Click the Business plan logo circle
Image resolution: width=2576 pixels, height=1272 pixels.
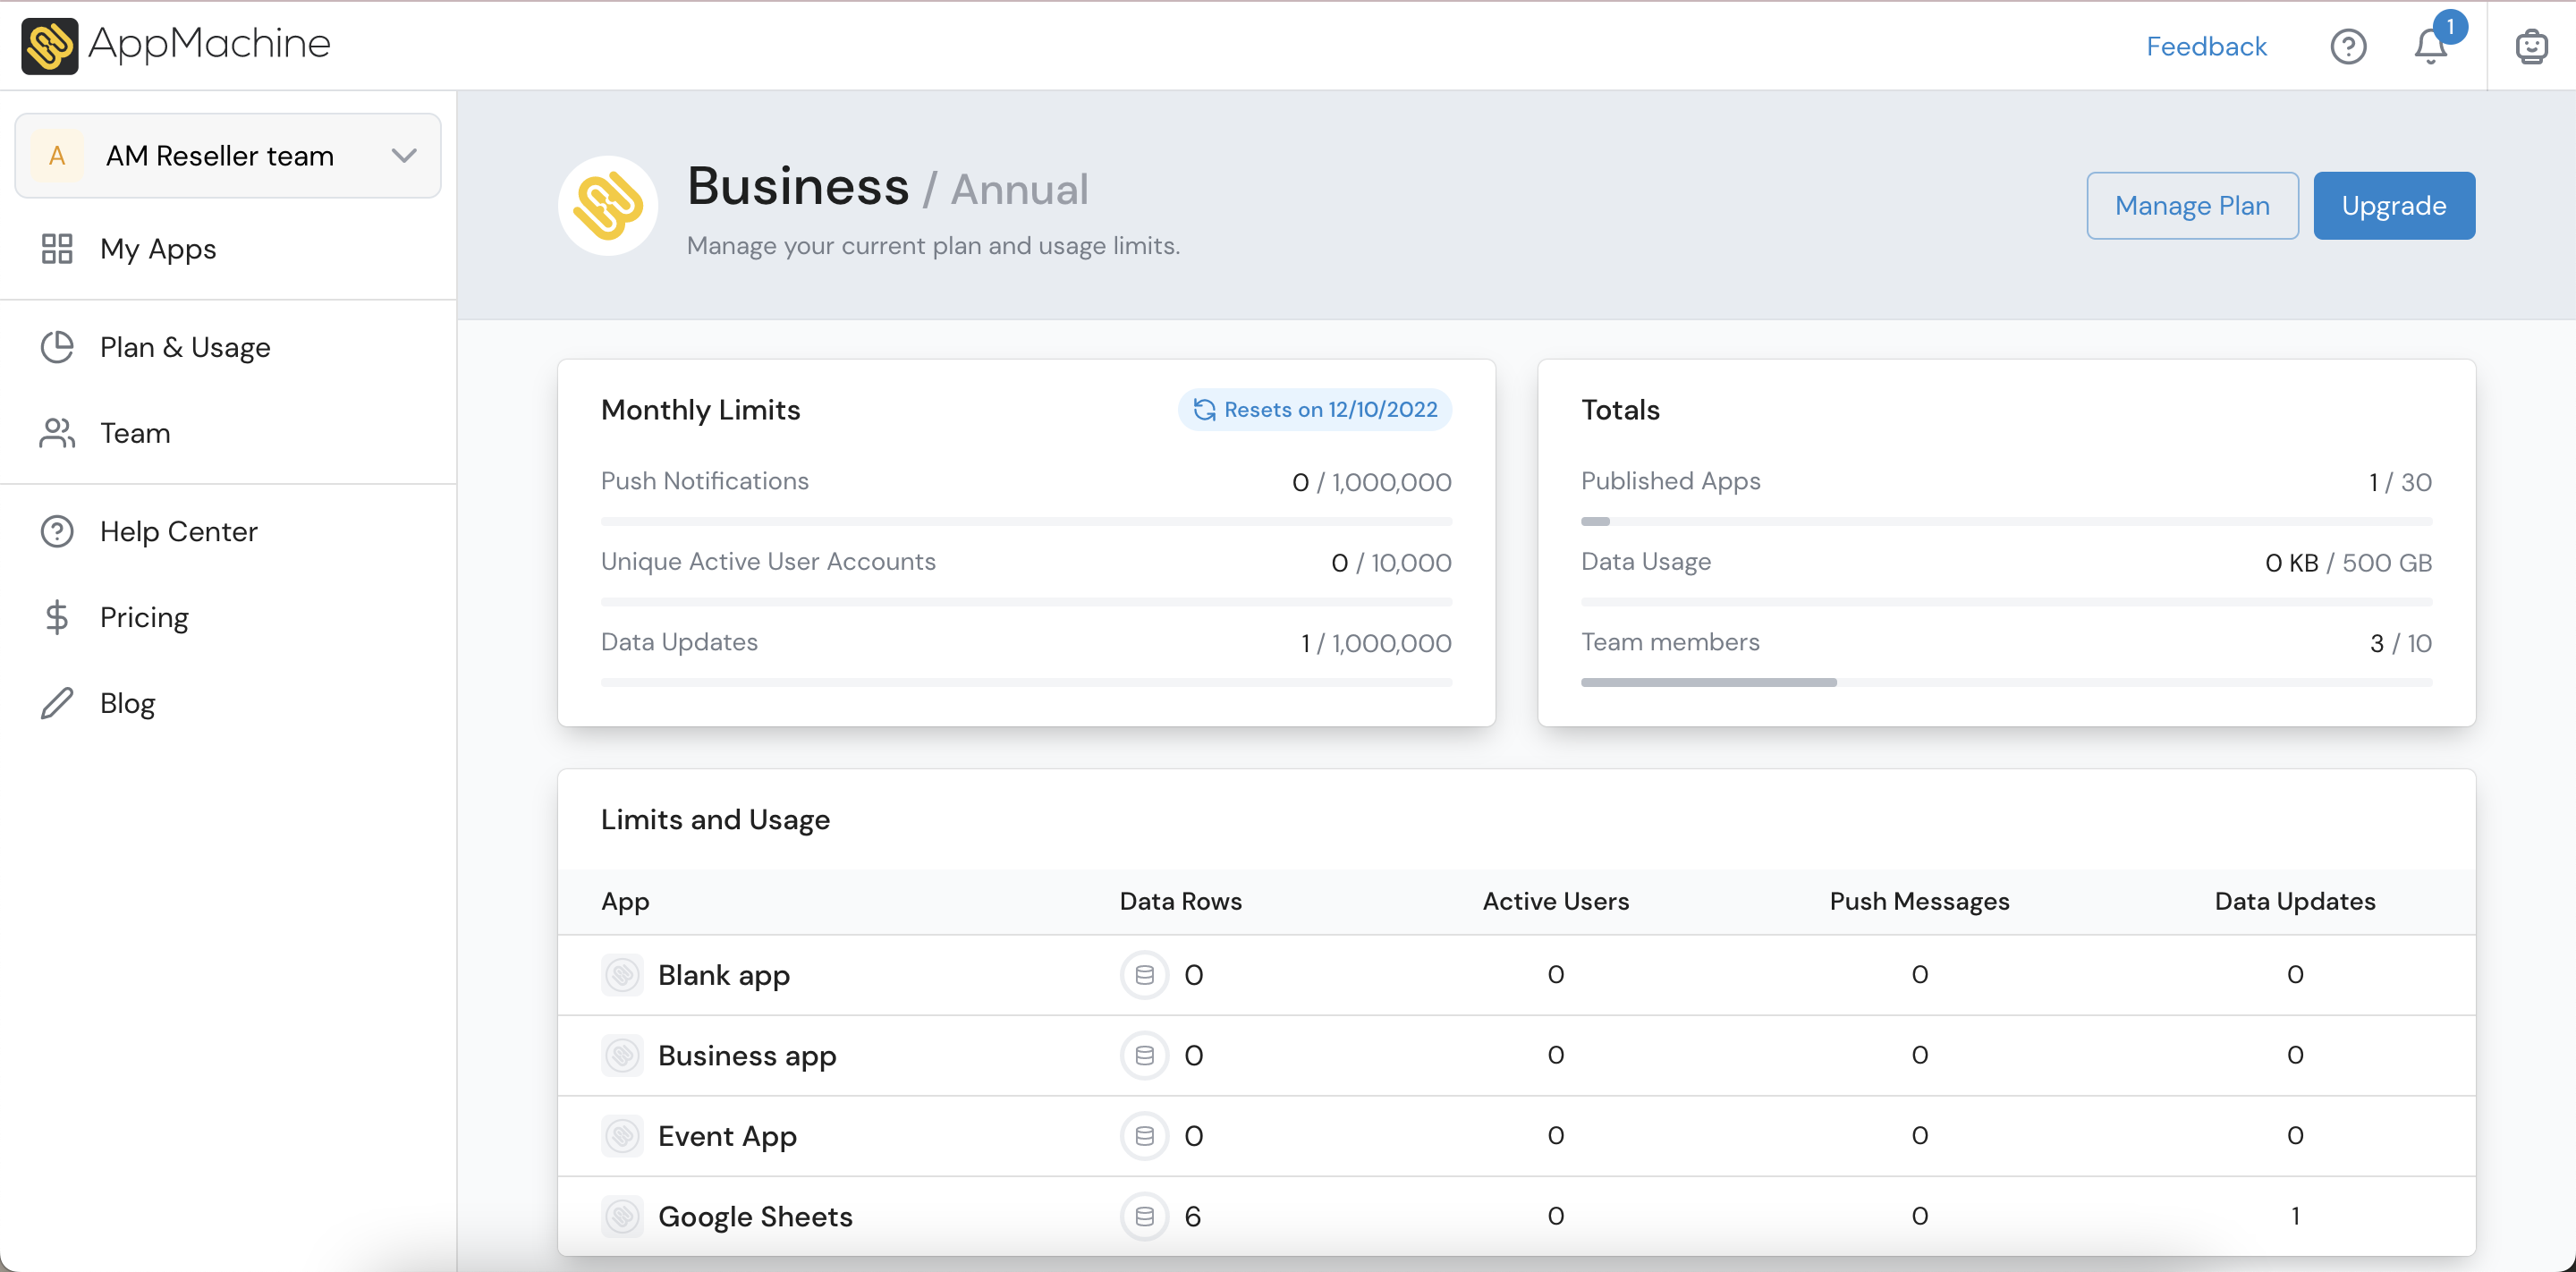coord(607,205)
